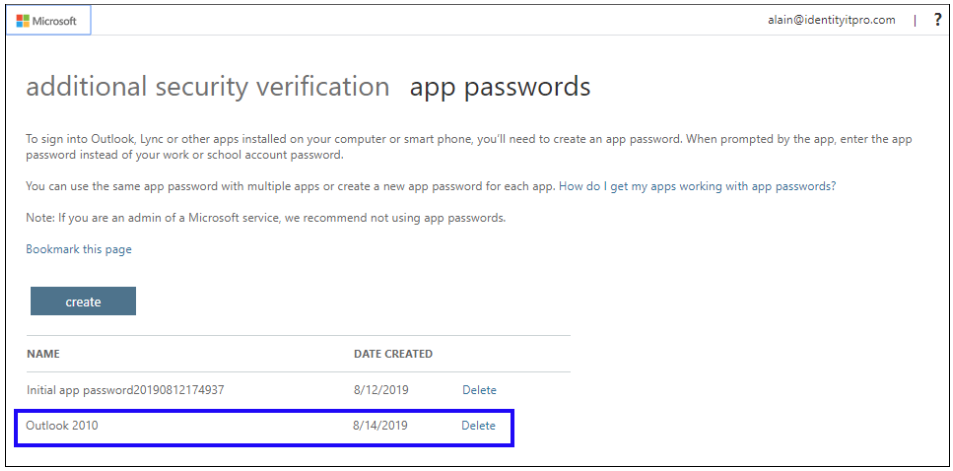
Task: Open 'How do I get my apps working' link
Action: pos(697,187)
